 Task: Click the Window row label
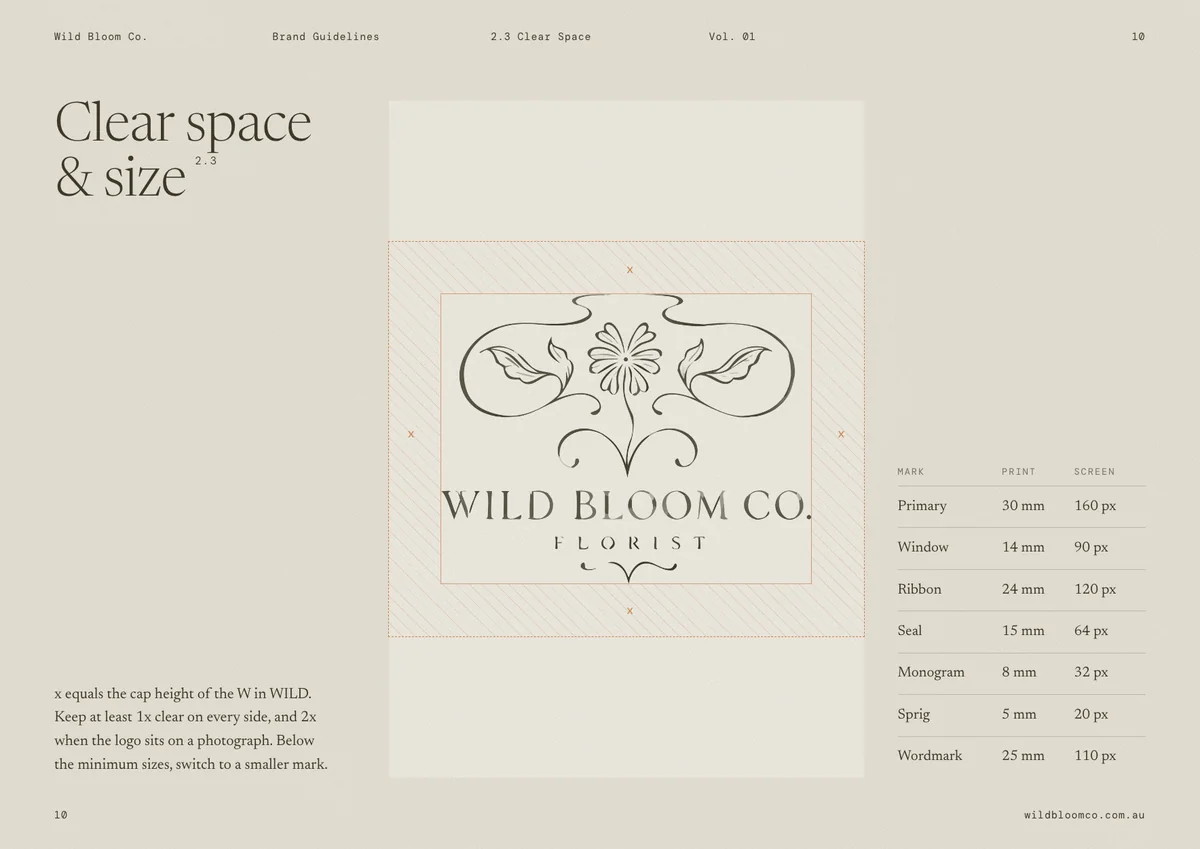coord(923,547)
